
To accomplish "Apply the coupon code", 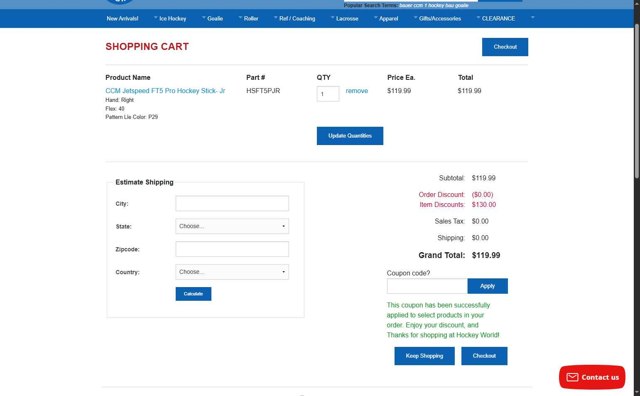I will [x=488, y=286].
